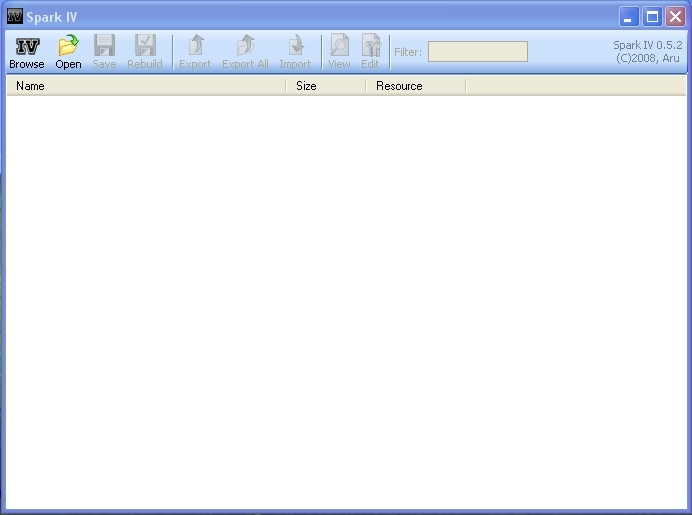Screen dimensions: 692x515
Task: Click the Resource column header
Action: (415, 86)
